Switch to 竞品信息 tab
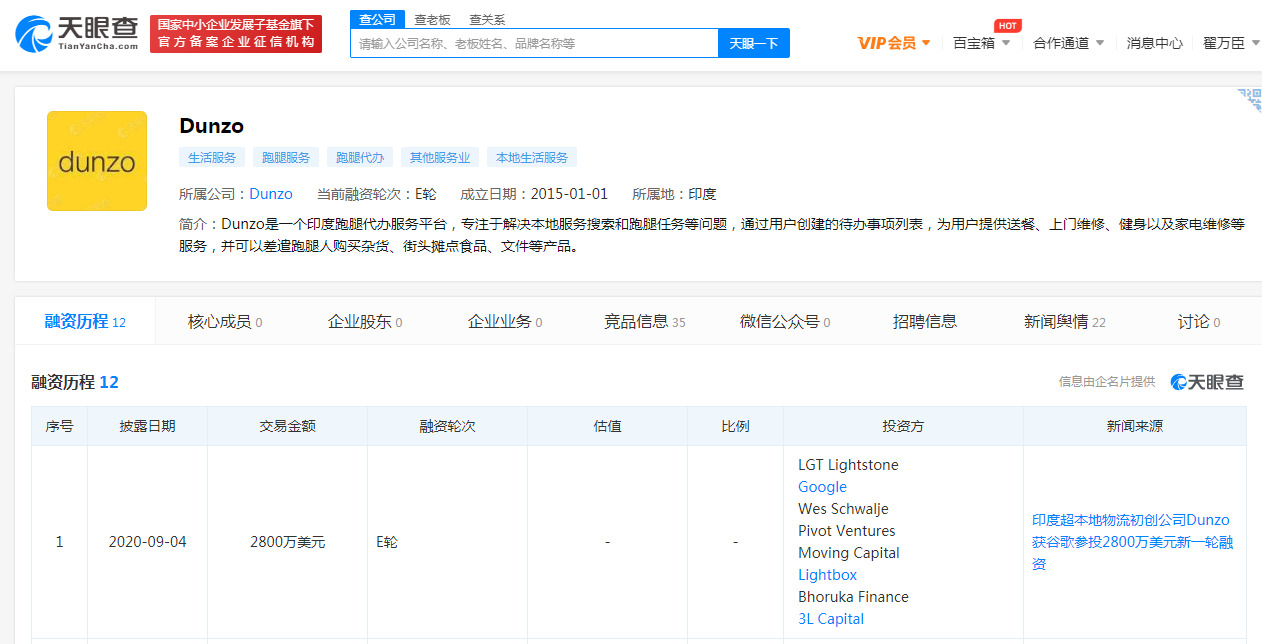Viewport: 1262px width, 644px height. click(645, 321)
